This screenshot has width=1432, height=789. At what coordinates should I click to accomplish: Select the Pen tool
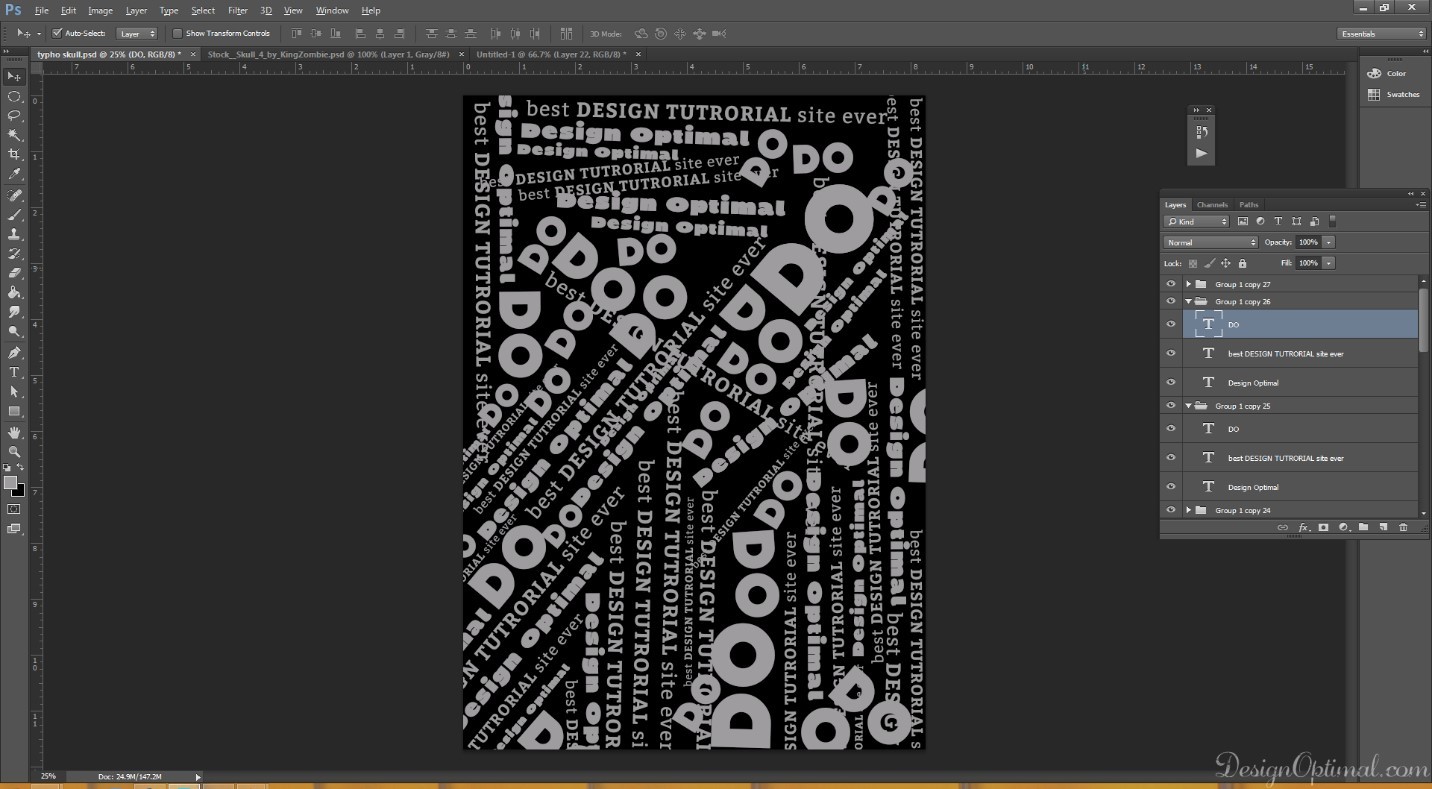point(14,353)
